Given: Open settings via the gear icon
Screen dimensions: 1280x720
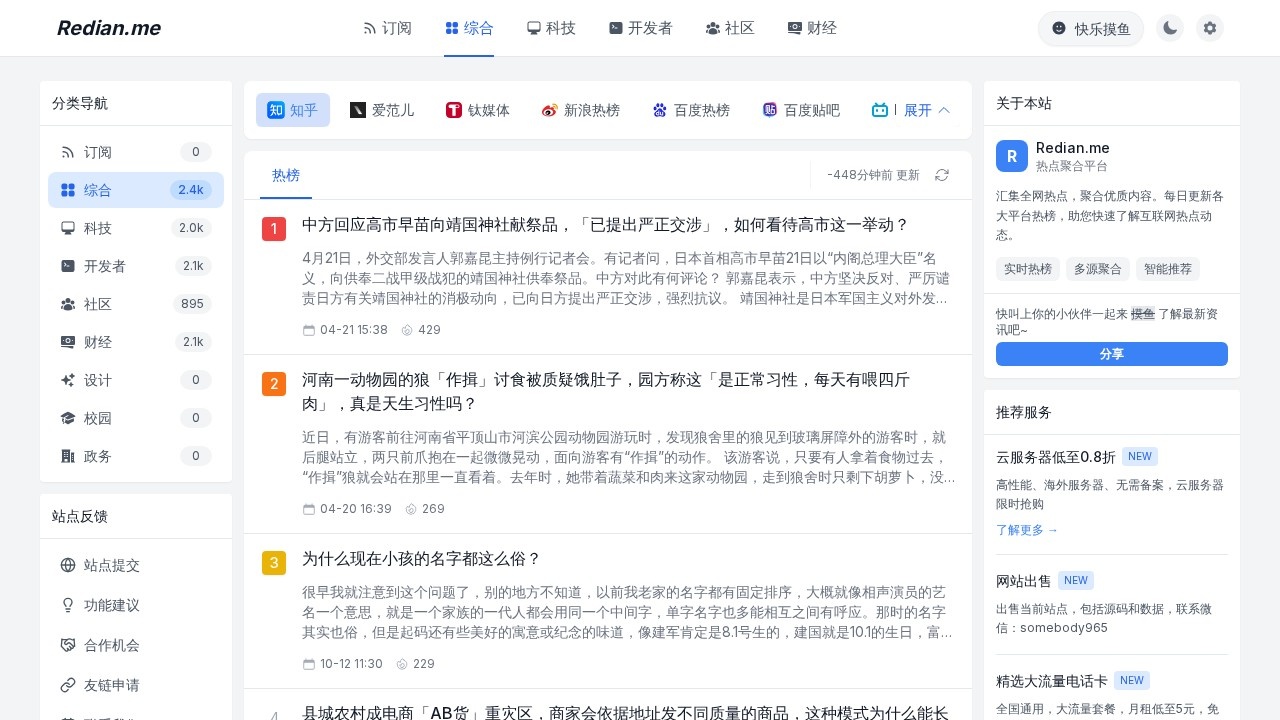Looking at the screenshot, I should pyautogui.click(x=1210, y=28).
